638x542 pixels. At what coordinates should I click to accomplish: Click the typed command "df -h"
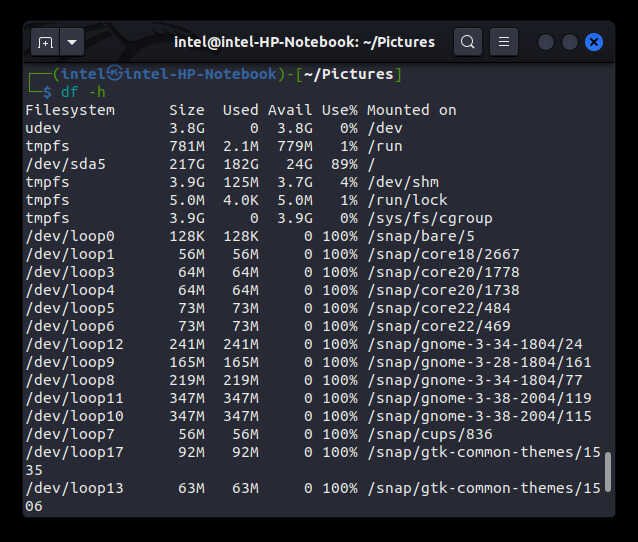point(83,92)
